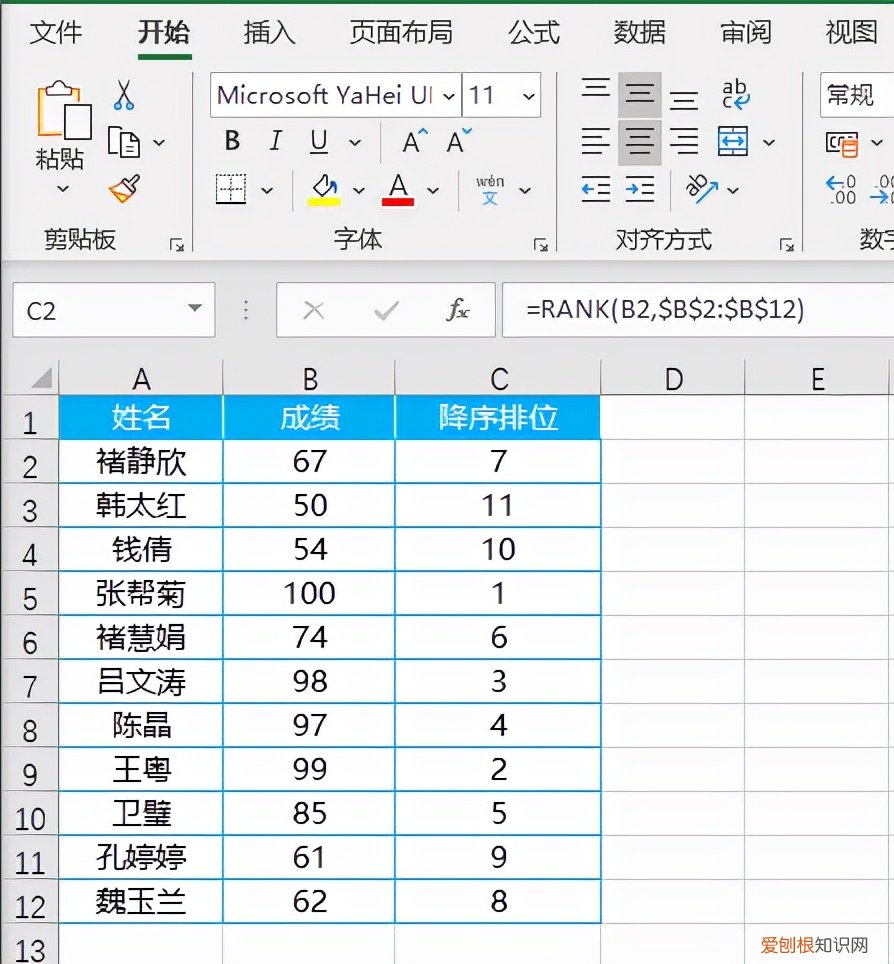Switch to 页面布局 tab
Image resolution: width=894 pixels, height=964 pixels.
[401, 33]
